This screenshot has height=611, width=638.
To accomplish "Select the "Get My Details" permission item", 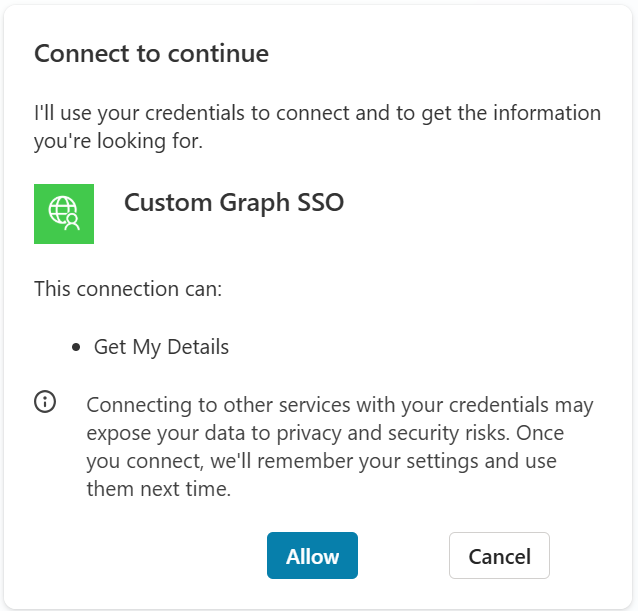I will point(161,348).
